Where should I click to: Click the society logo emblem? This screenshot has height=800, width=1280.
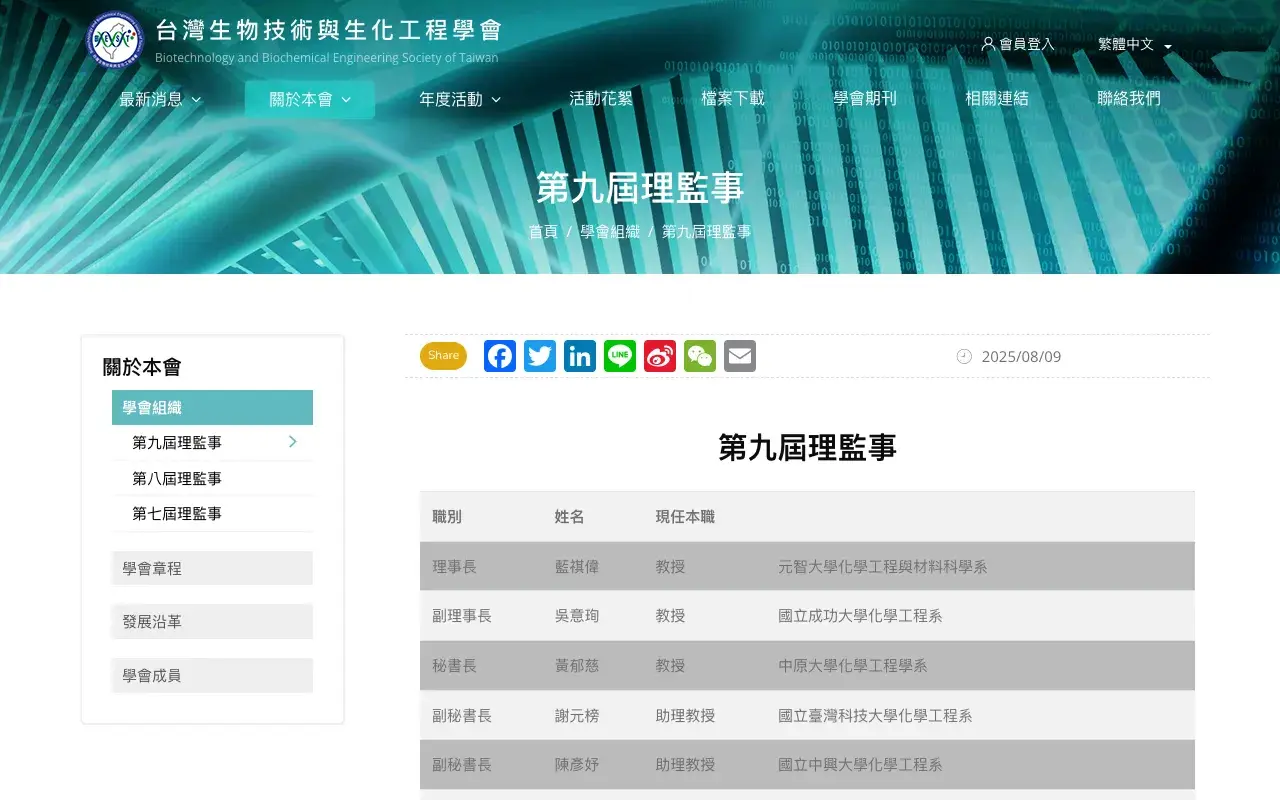(x=115, y=41)
